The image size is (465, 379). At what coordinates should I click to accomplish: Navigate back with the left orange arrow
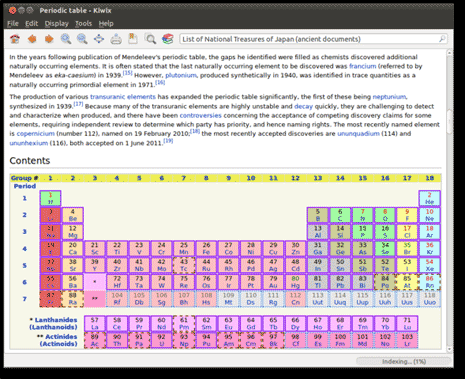click(32, 39)
